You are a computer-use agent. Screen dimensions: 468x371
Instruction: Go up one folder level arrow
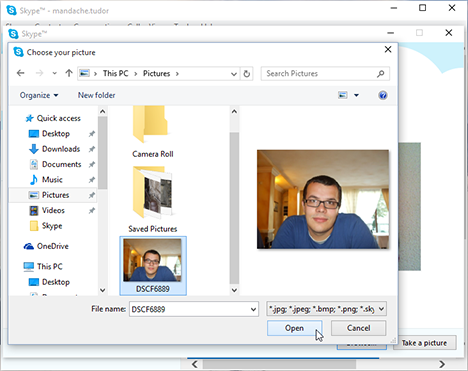(x=69, y=73)
